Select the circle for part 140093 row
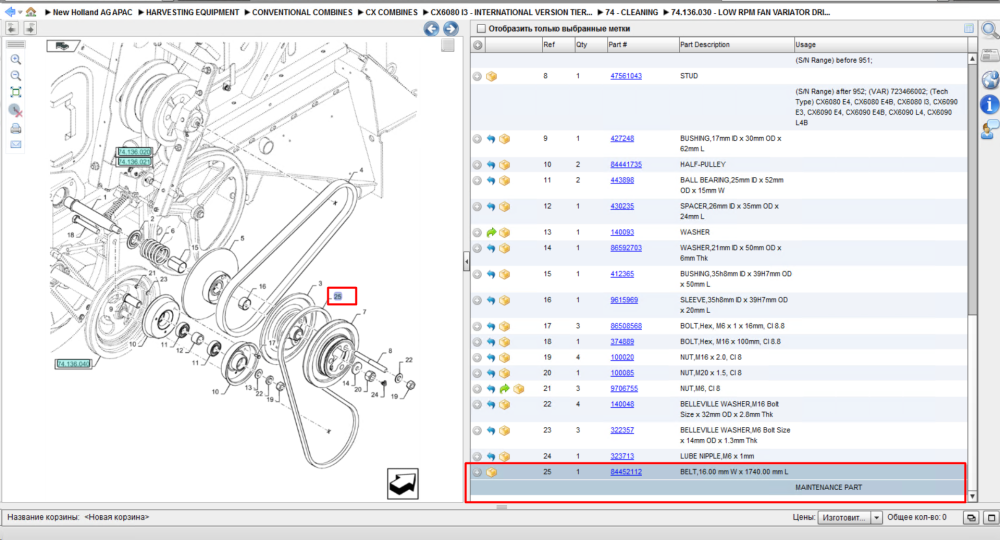The height and width of the screenshot is (540, 1000). [x=477, y=233]
